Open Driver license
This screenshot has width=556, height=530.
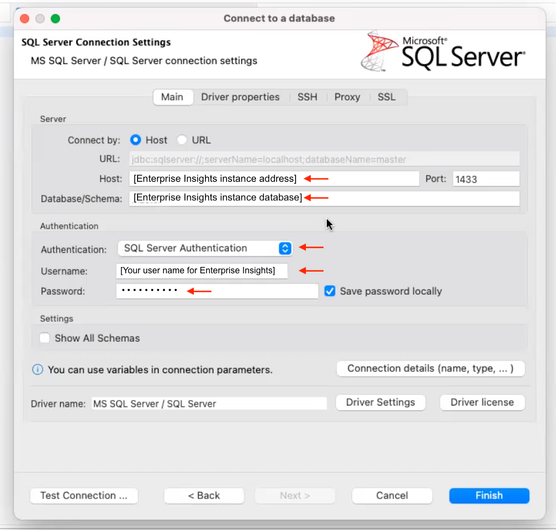482,402
